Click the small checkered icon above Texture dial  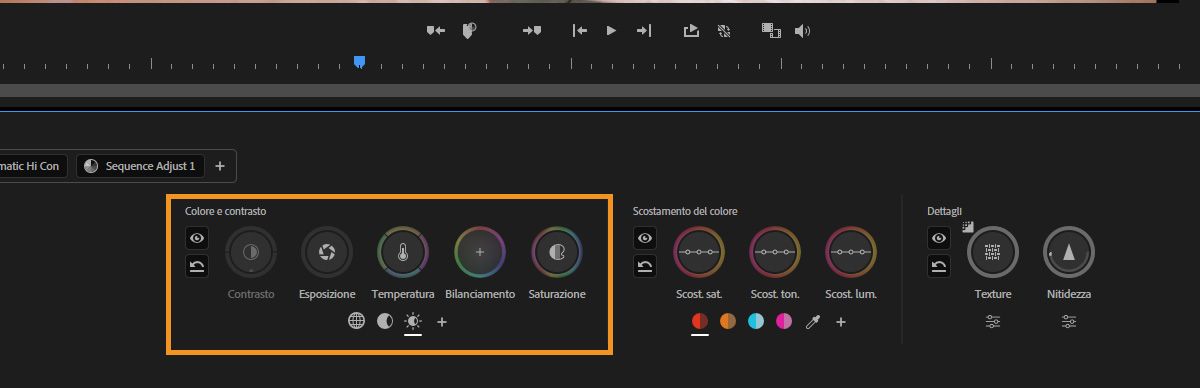968,227
